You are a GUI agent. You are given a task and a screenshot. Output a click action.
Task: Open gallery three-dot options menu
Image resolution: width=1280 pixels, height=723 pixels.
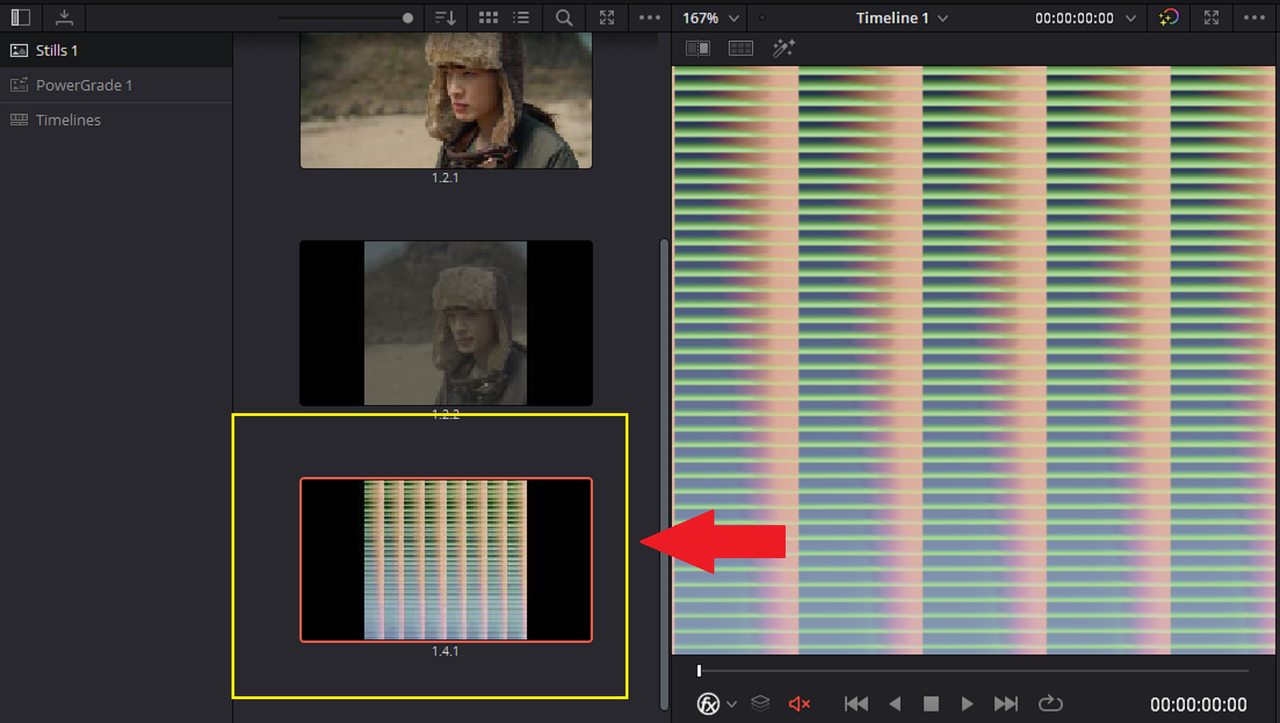coord(650,17)
